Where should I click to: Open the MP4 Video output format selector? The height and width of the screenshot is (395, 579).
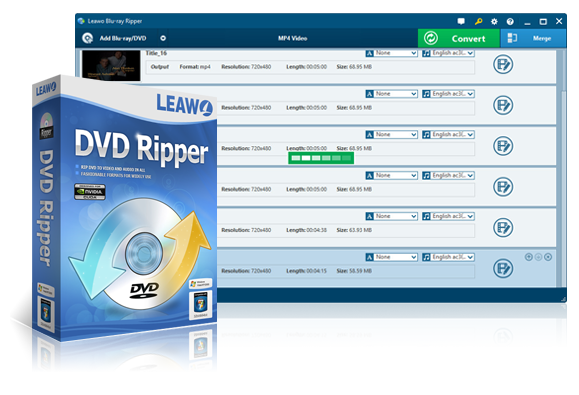click(292, 38)
